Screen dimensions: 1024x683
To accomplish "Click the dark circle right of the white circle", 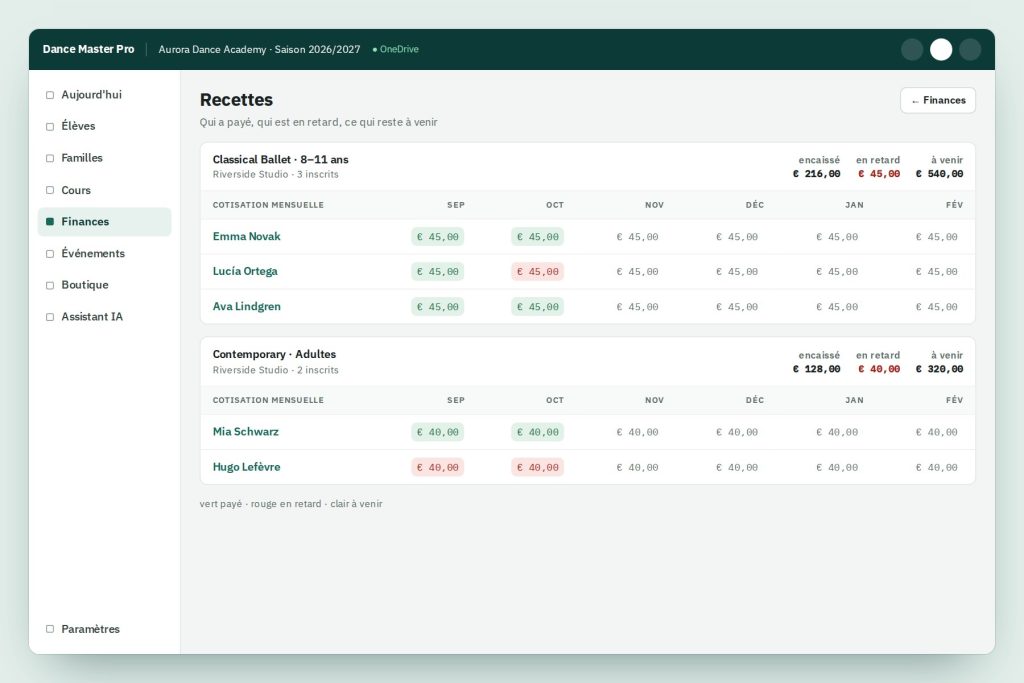I will coord(970,50).
